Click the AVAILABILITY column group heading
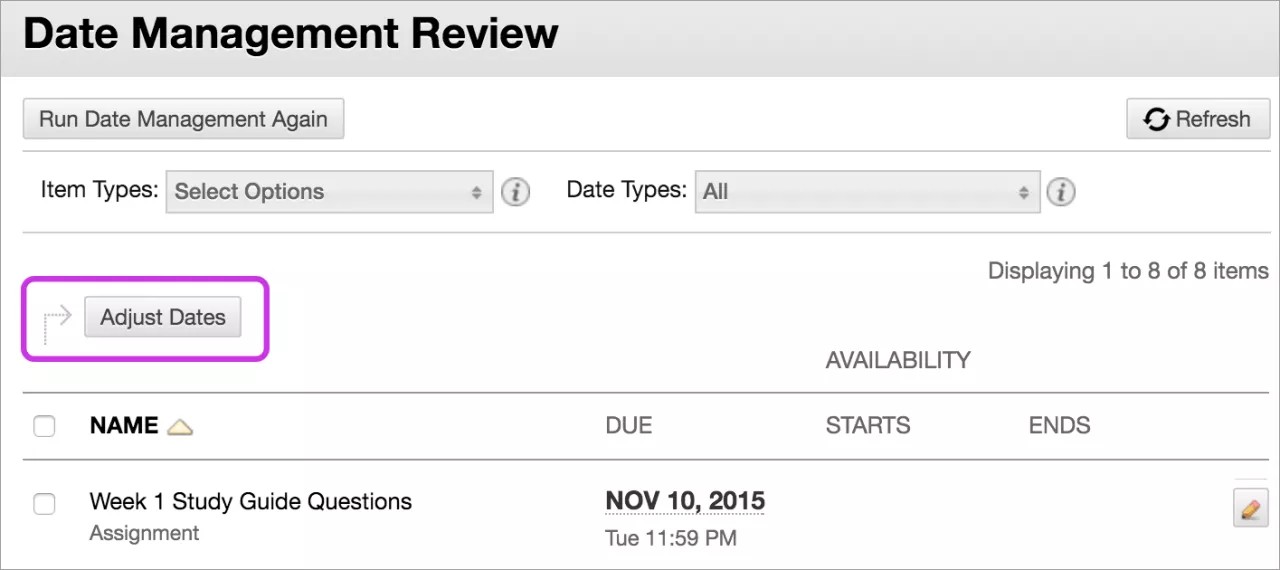The image size is (1280, 570). coord(897,360)
